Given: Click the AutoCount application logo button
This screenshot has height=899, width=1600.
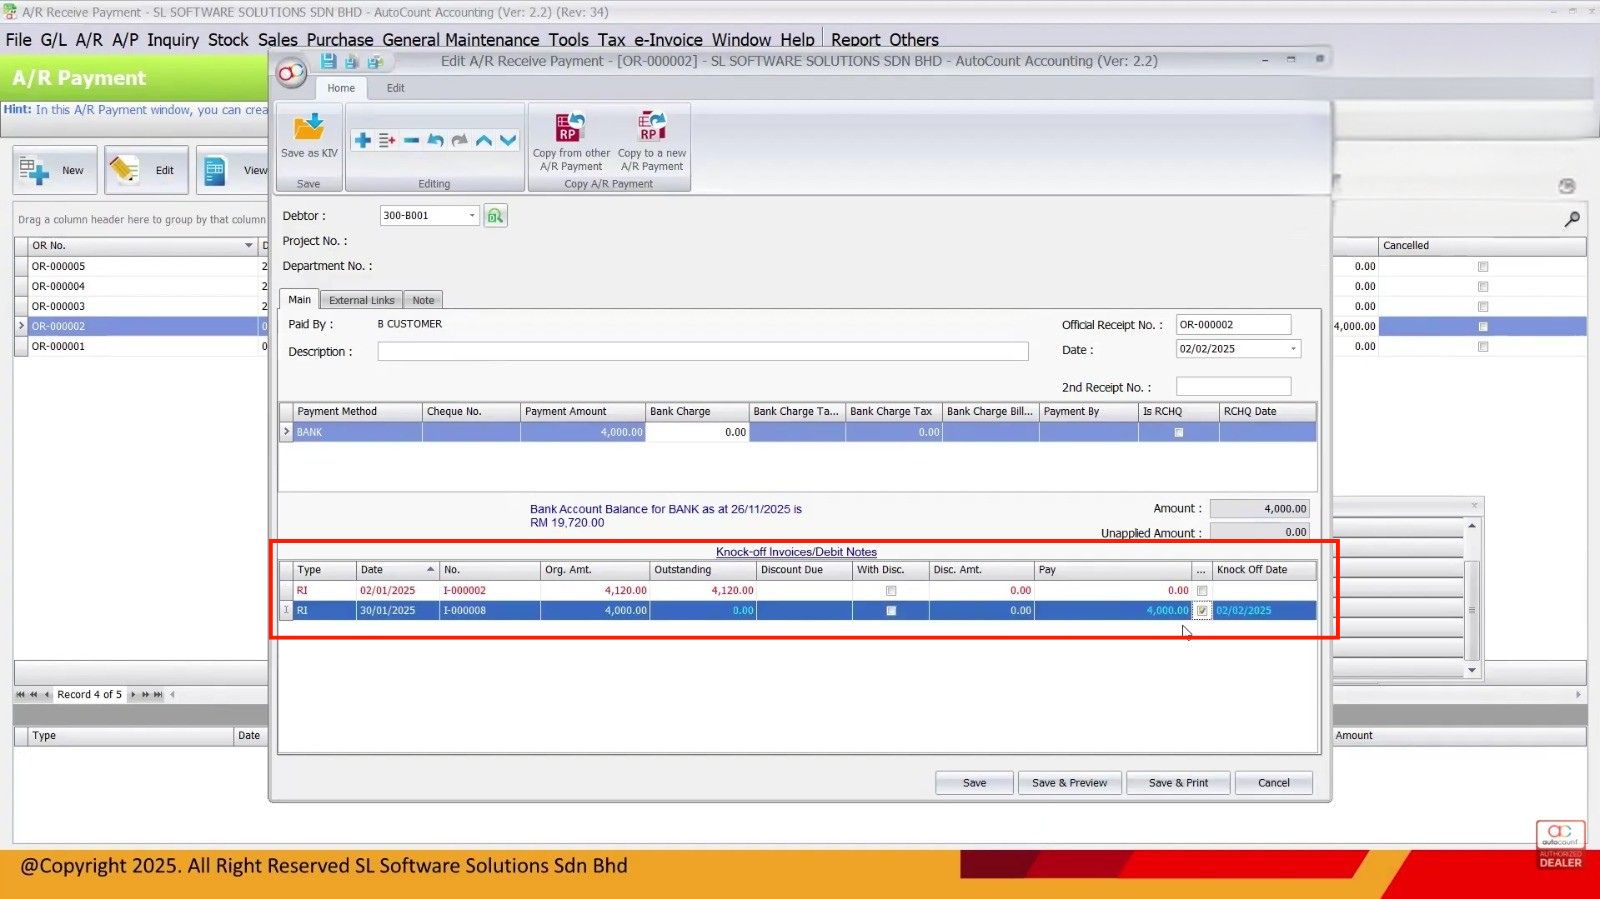Looking at the screenshot, I should pos(291,73).
